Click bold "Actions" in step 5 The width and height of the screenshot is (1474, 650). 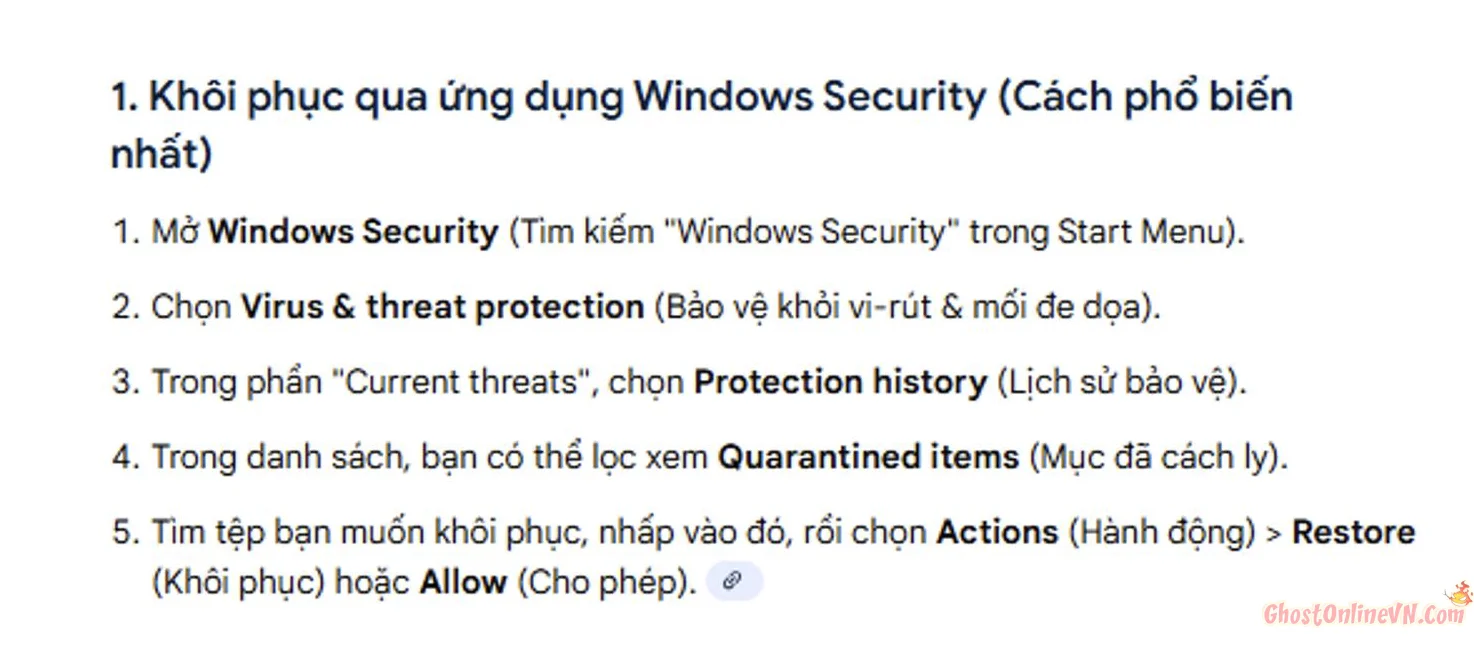(996, 532)
